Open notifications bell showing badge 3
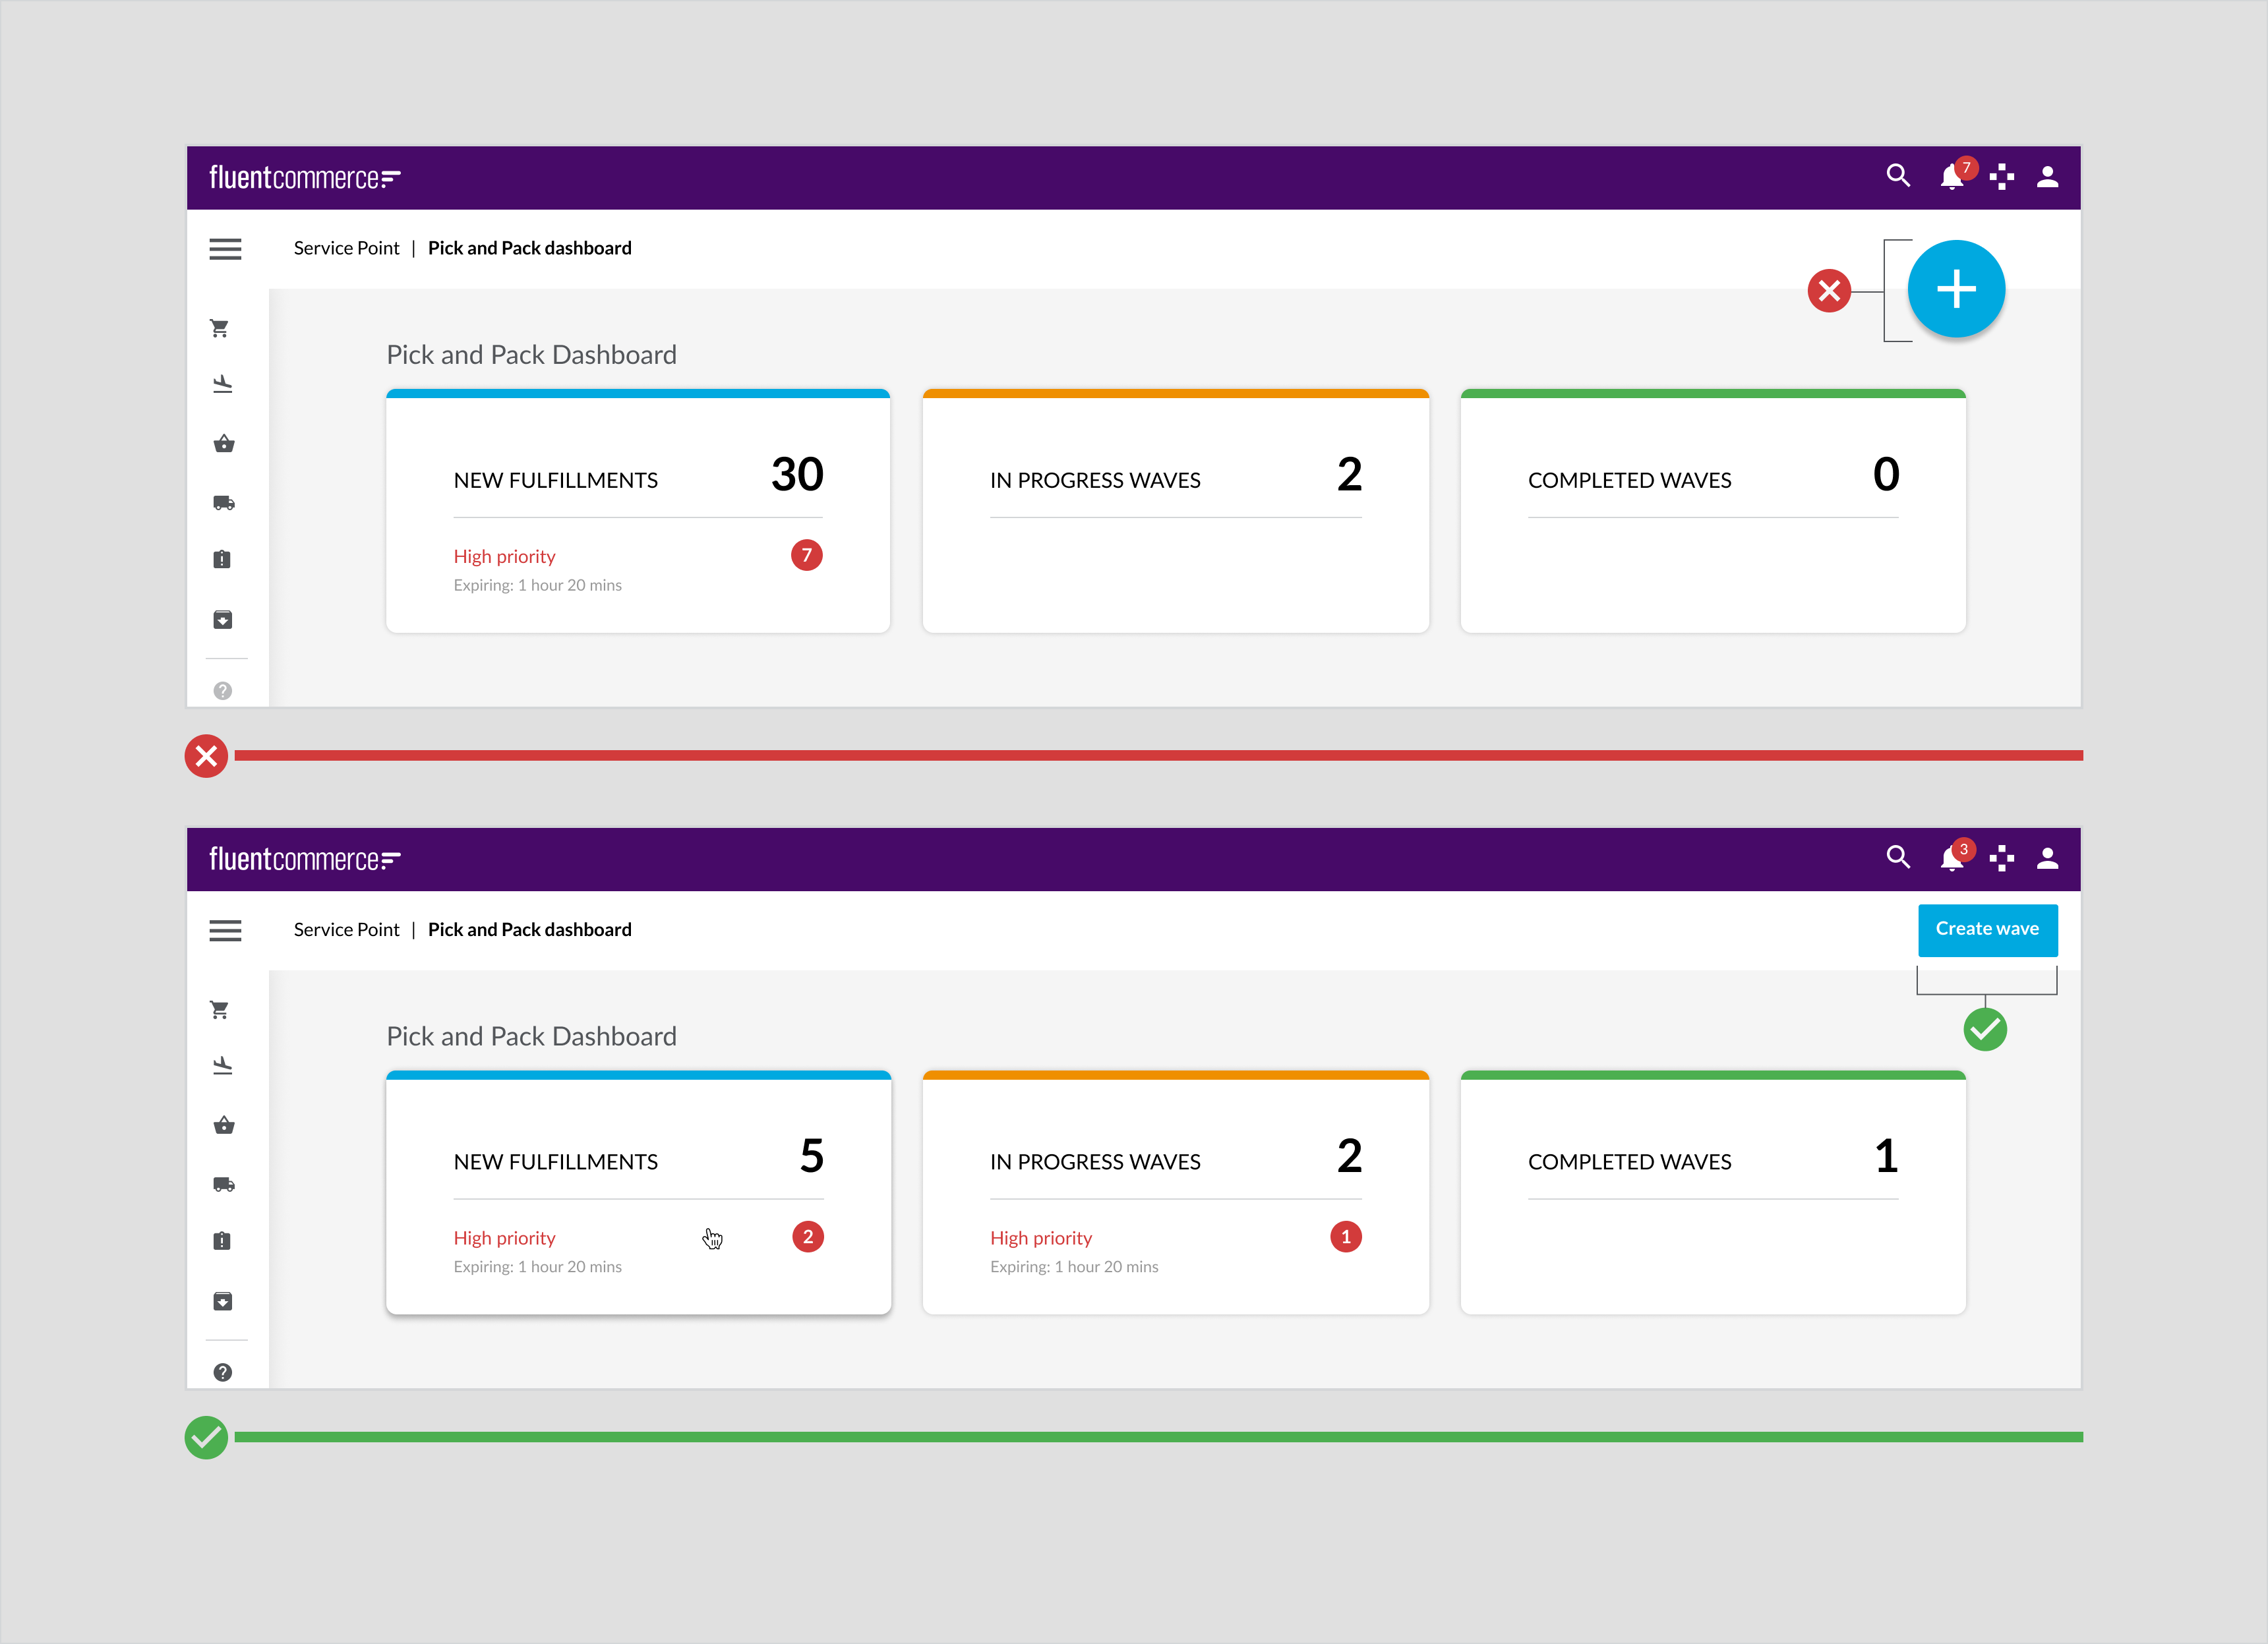This screenshot has width=2268, height=1644. point(1951,858)
